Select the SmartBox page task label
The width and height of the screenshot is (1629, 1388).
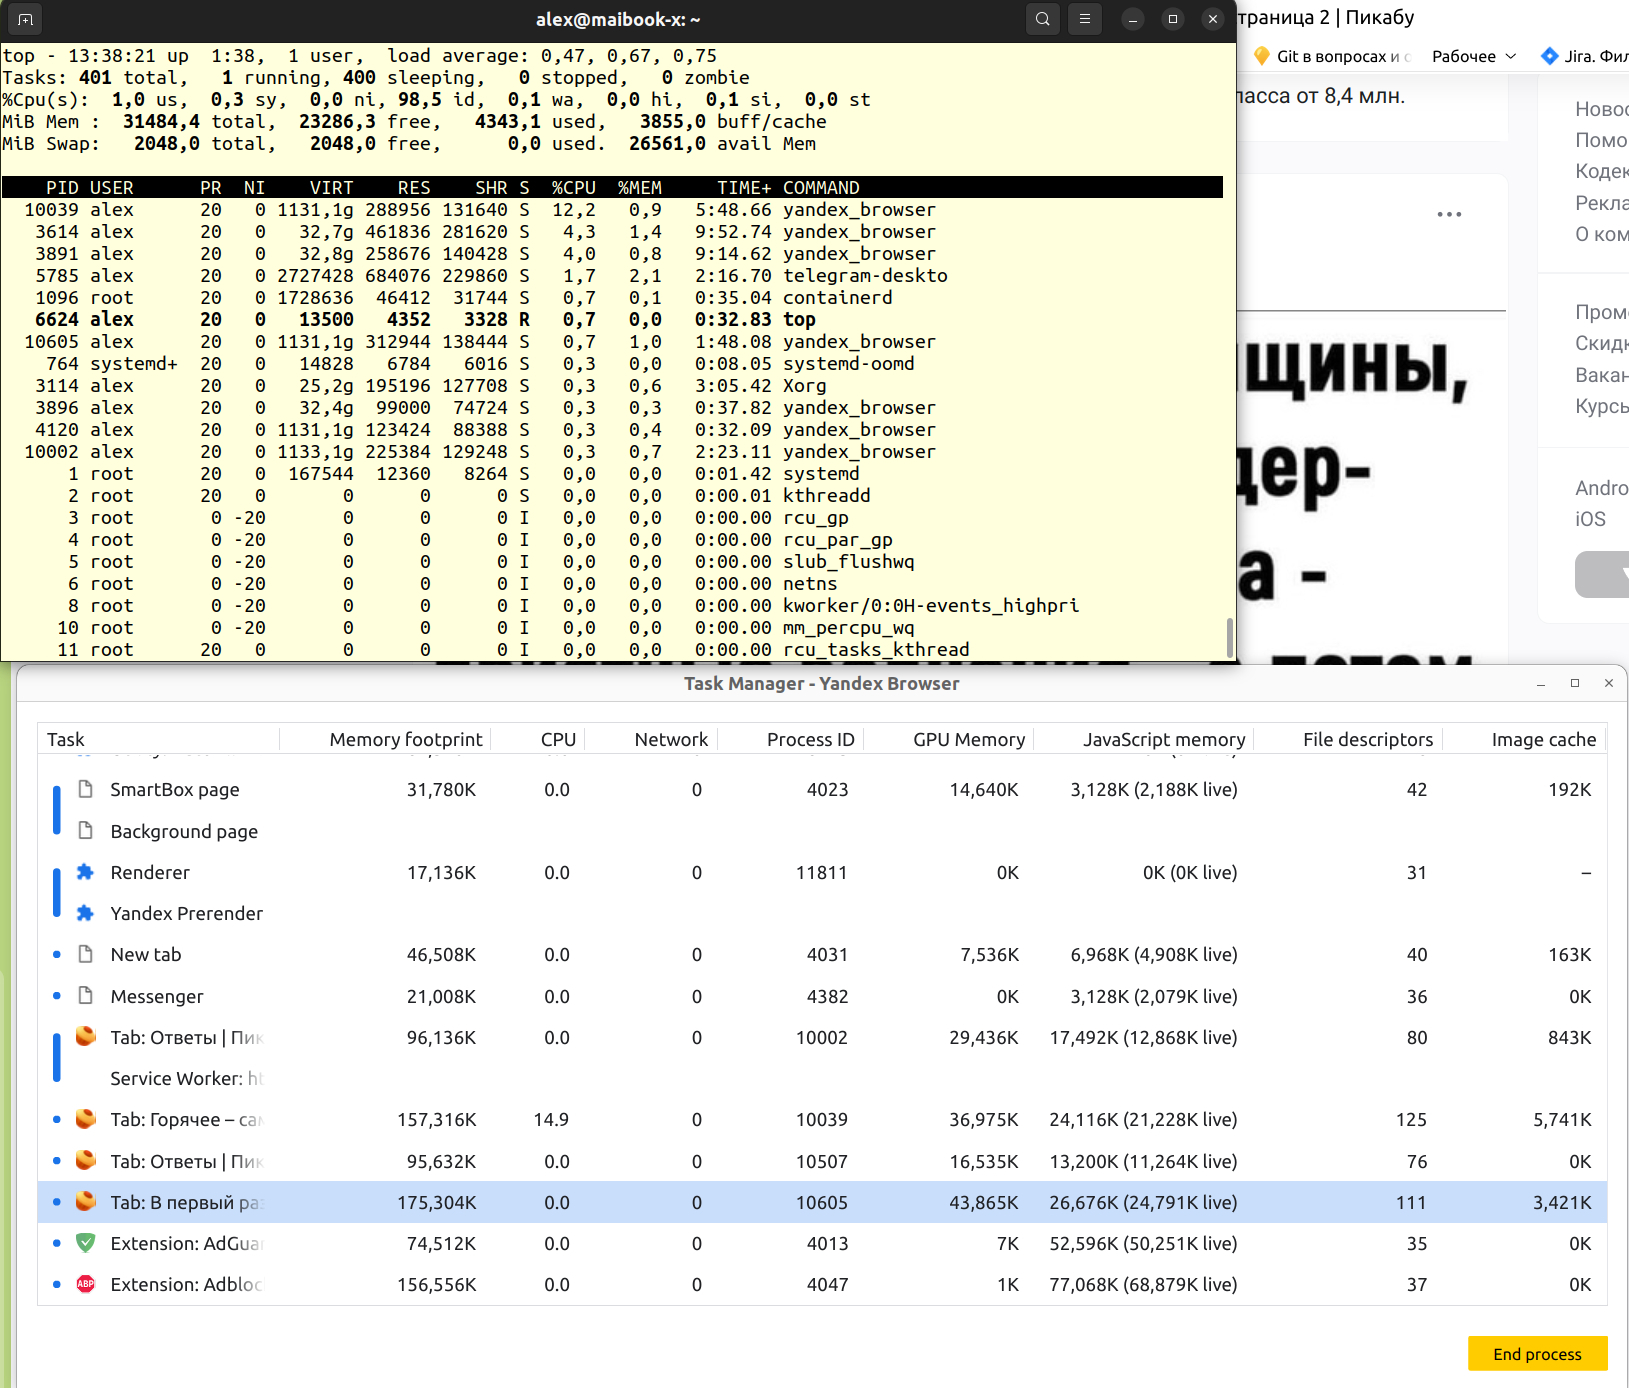[175, 789]
